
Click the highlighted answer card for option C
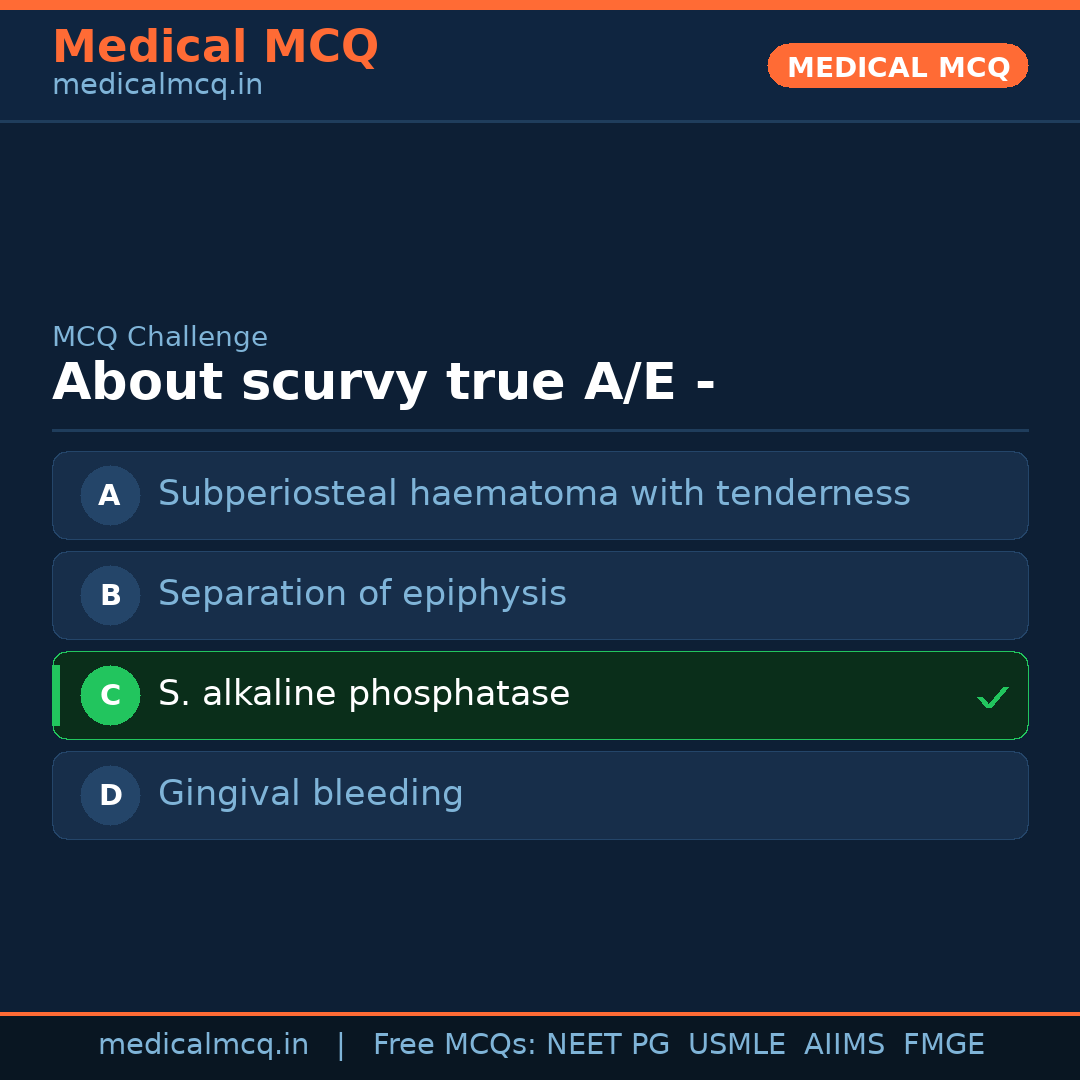(x=540, y=695)
